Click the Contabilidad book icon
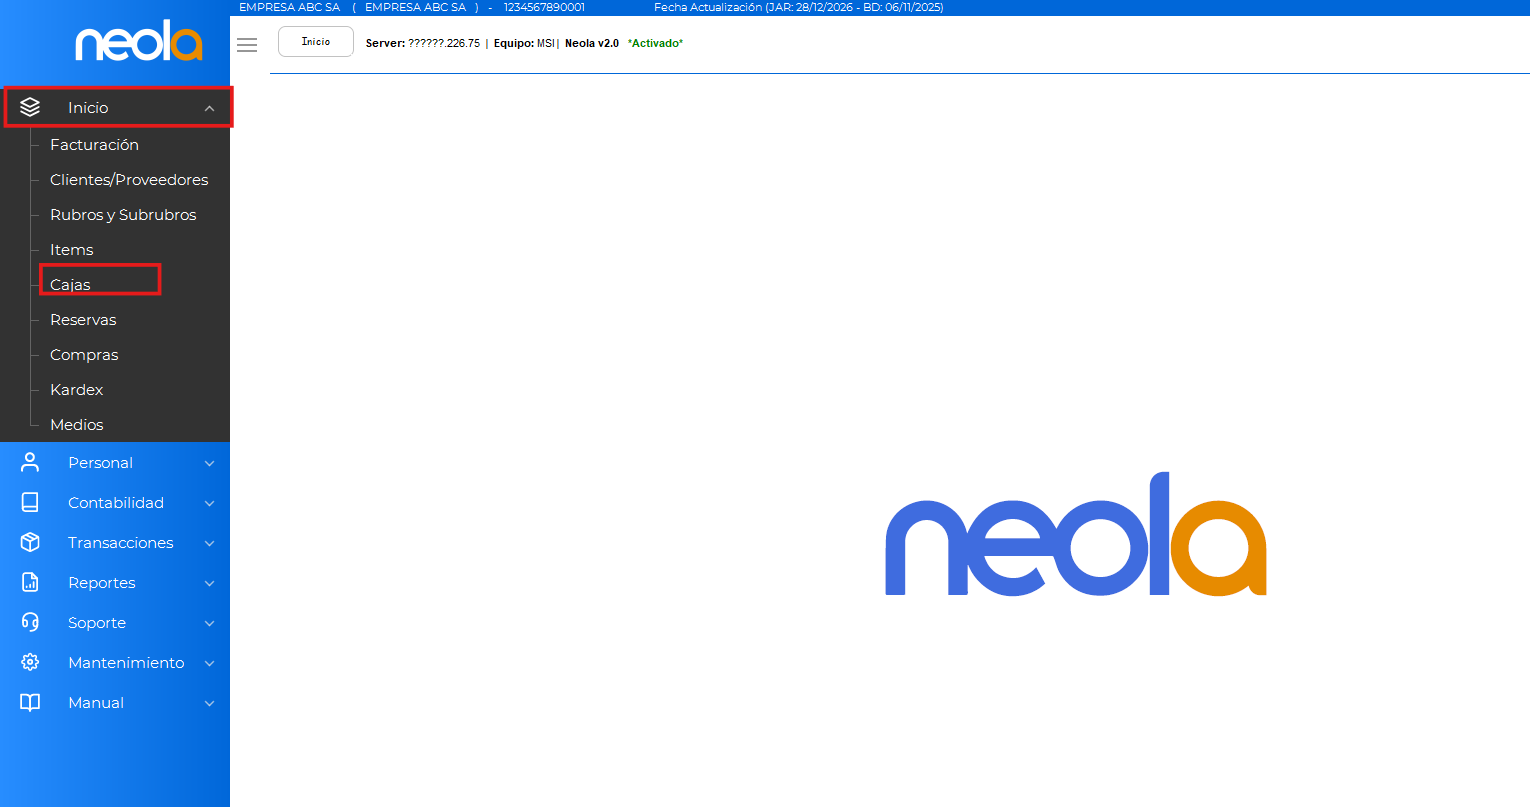This screenshot has height=807, width=1530. tap(30, 502)
